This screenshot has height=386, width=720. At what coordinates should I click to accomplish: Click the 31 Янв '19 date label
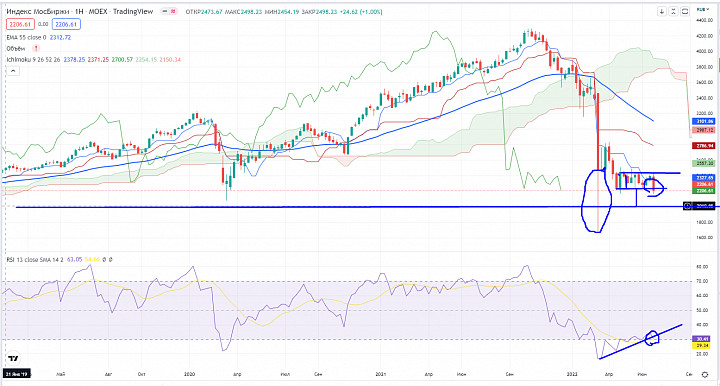coord(17,374)
